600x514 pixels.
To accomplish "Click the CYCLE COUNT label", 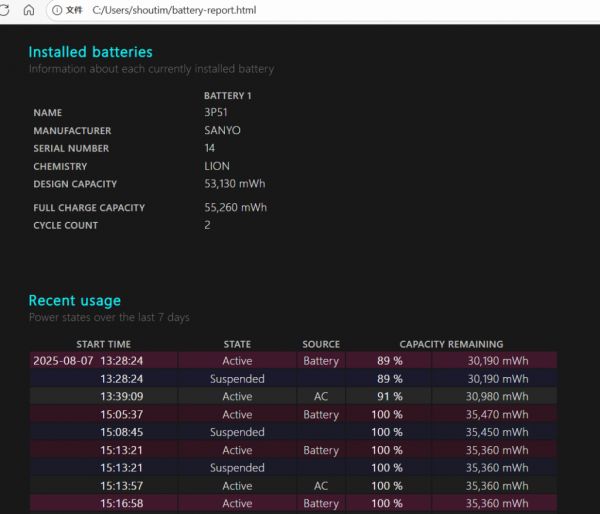I will coord(66,226).
